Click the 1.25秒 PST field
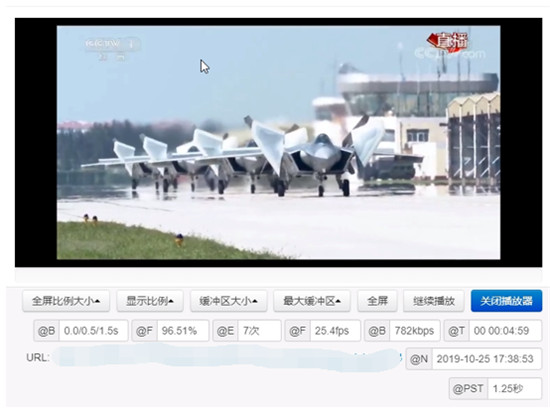Viewport: 550px width, 412px height. point(514,389)
